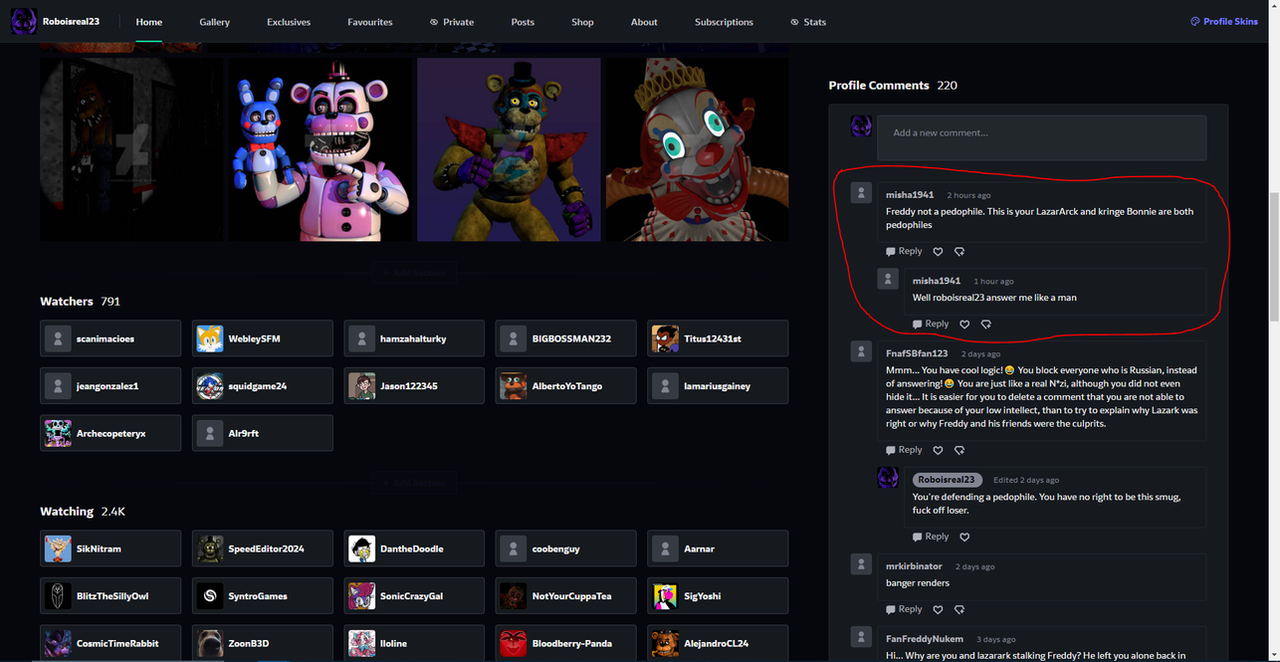Image resolution: width=1280 pixels, height=662 pixels.
Task: Open the About tab
Action: (x=644, y=22)
